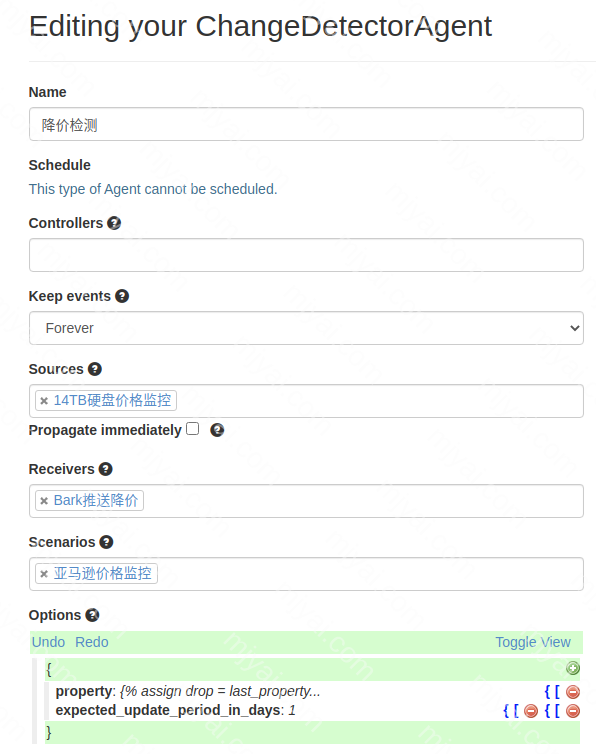Convert property value to object or array
596x754 pixels.
tap(552, 692)
